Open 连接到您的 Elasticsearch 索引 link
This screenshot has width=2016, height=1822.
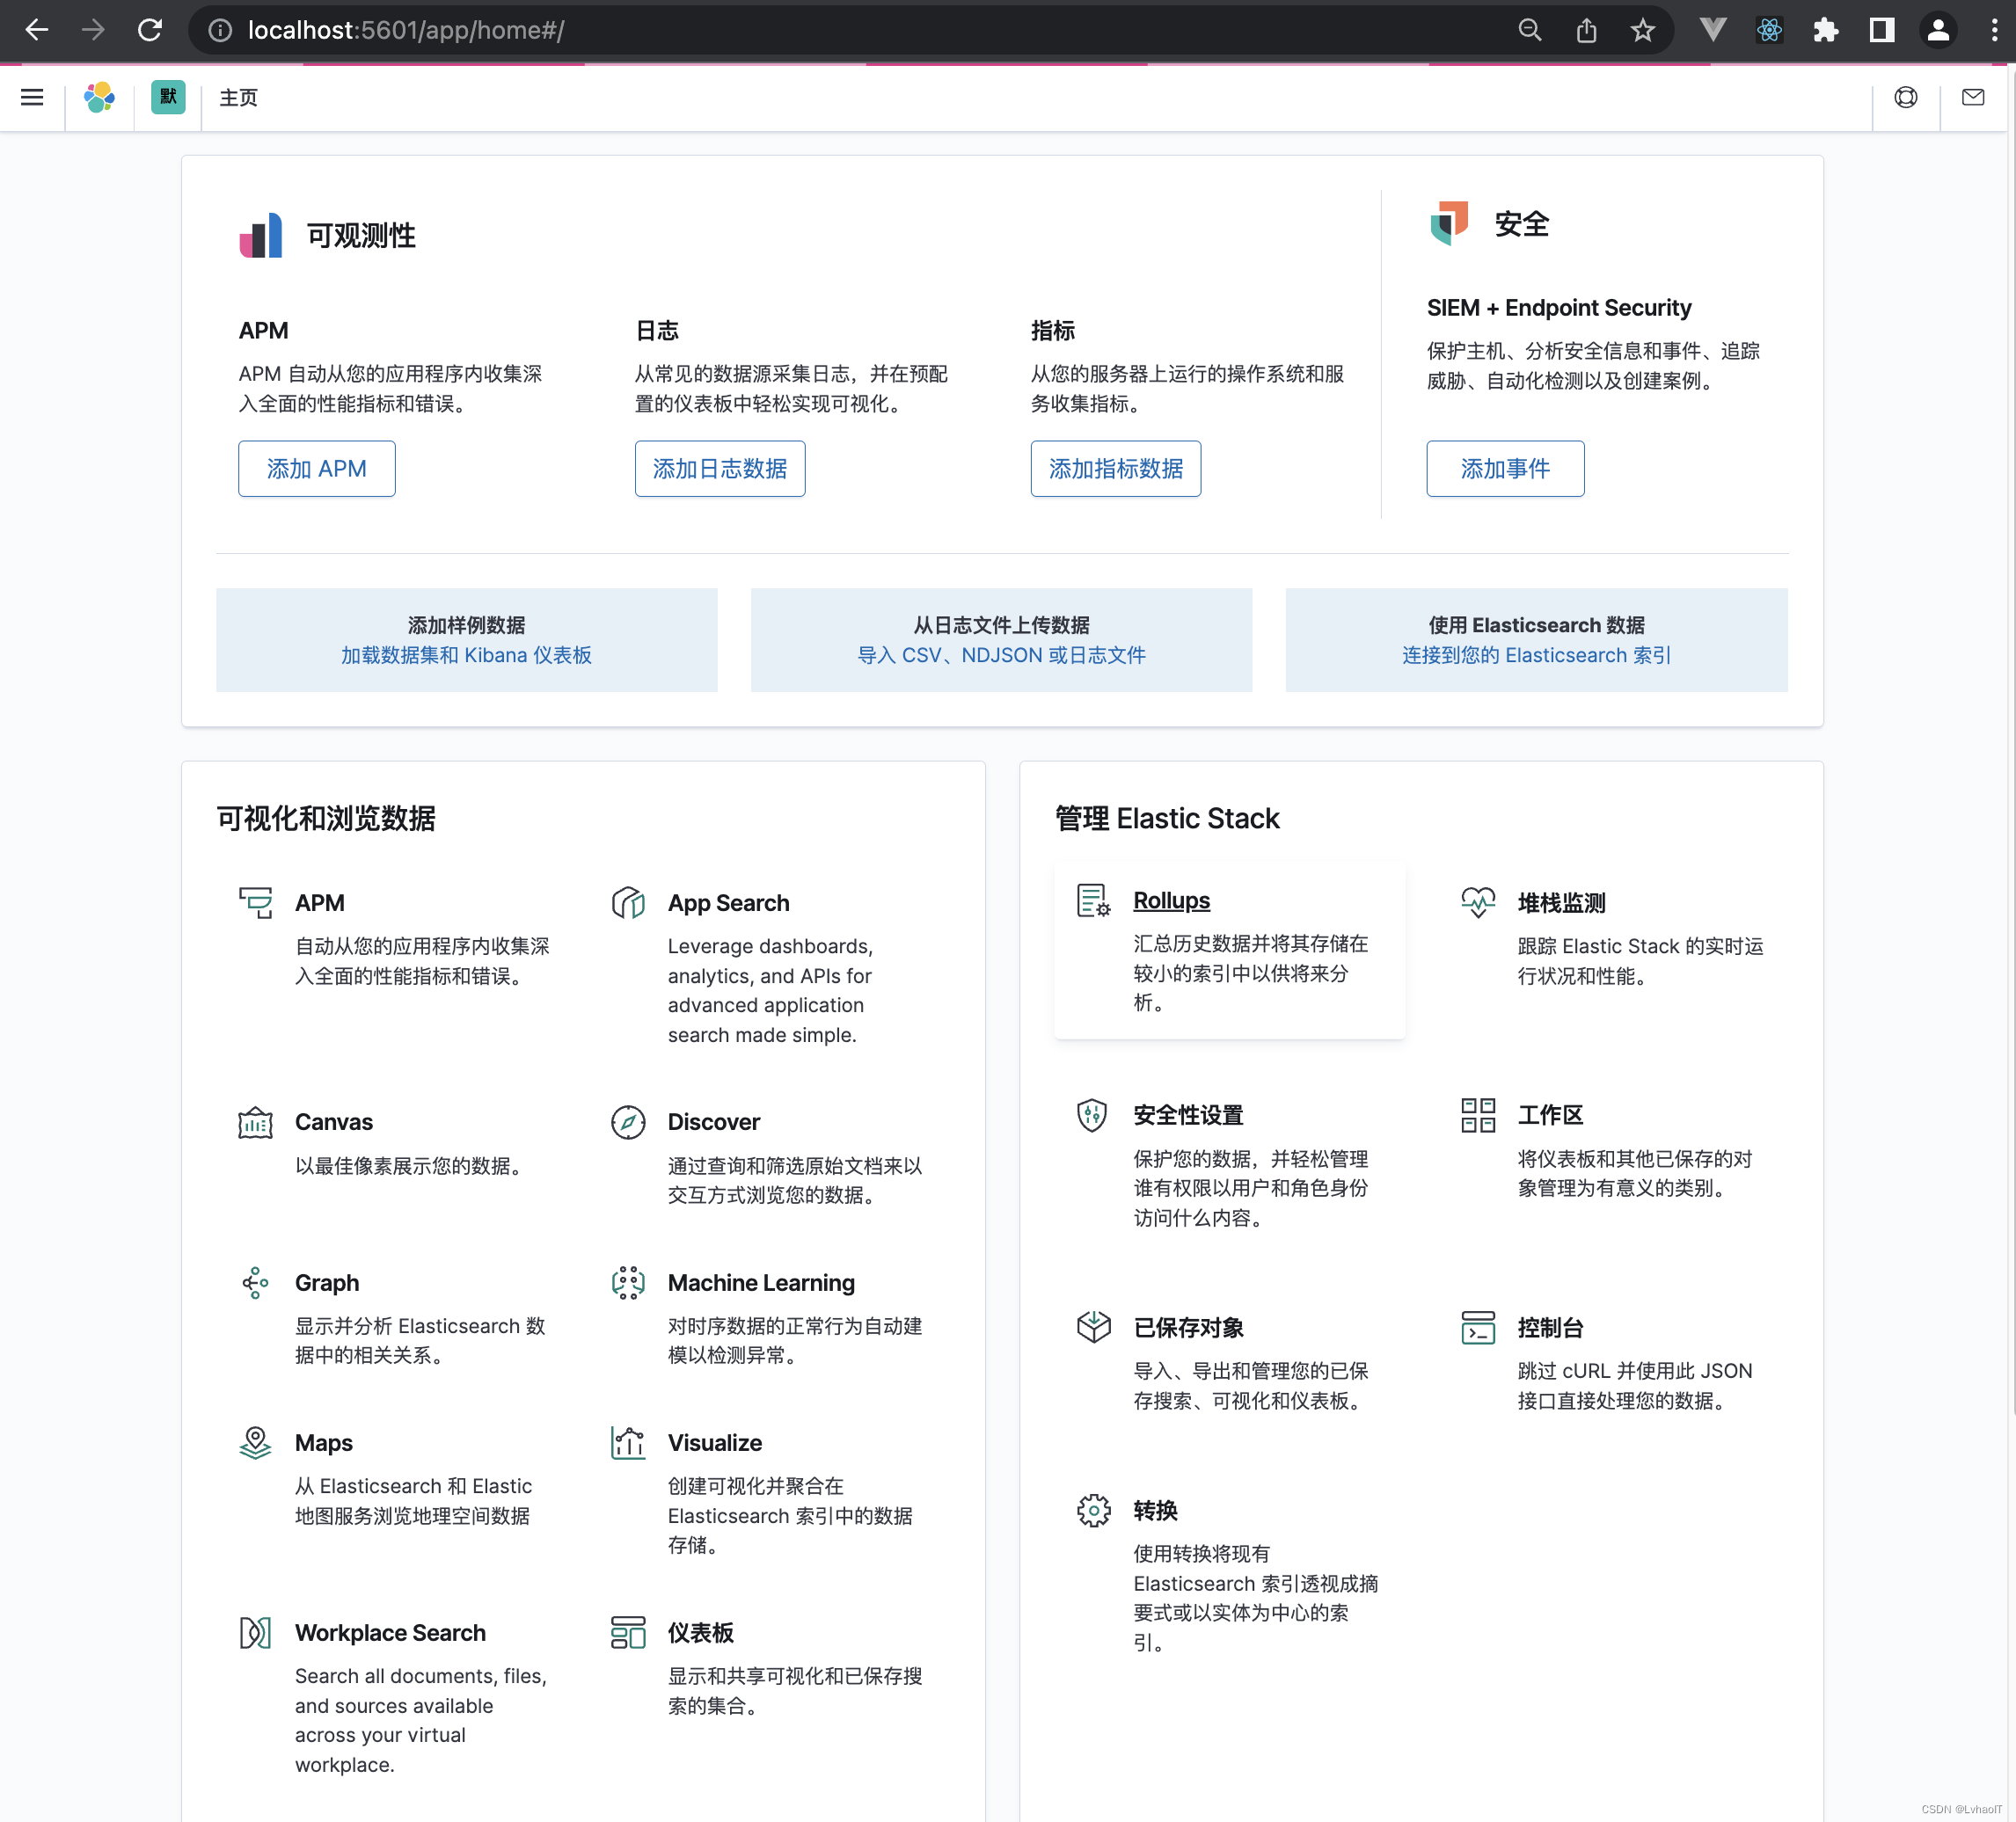tap(1536, 655)
